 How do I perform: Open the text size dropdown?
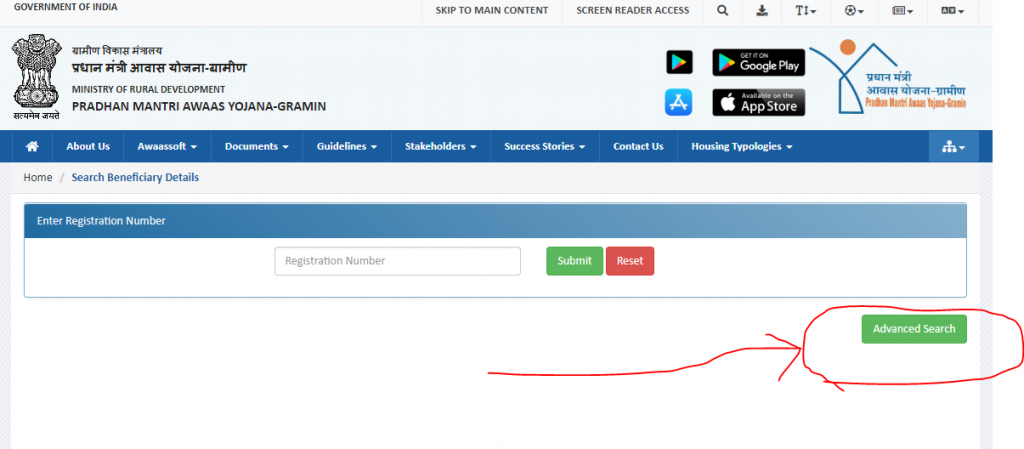[805, 11]
